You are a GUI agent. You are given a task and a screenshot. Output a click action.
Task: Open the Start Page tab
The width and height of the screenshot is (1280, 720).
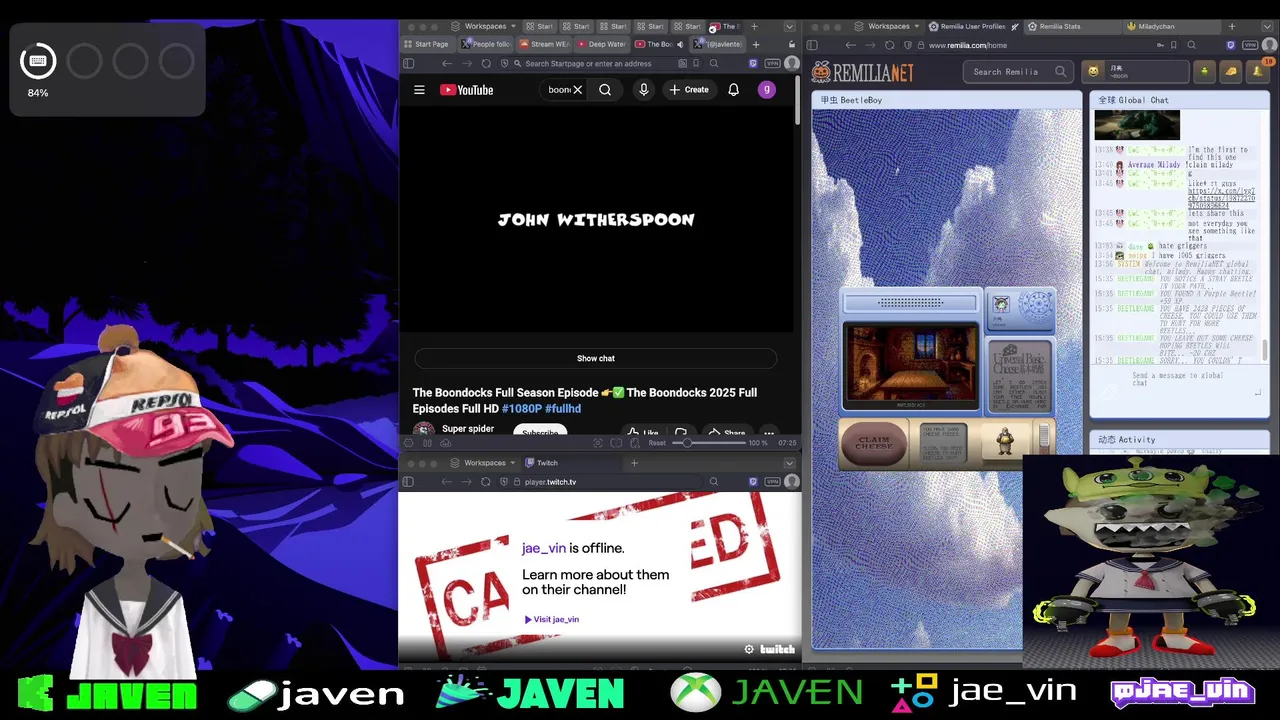click(x=430, y=44)
